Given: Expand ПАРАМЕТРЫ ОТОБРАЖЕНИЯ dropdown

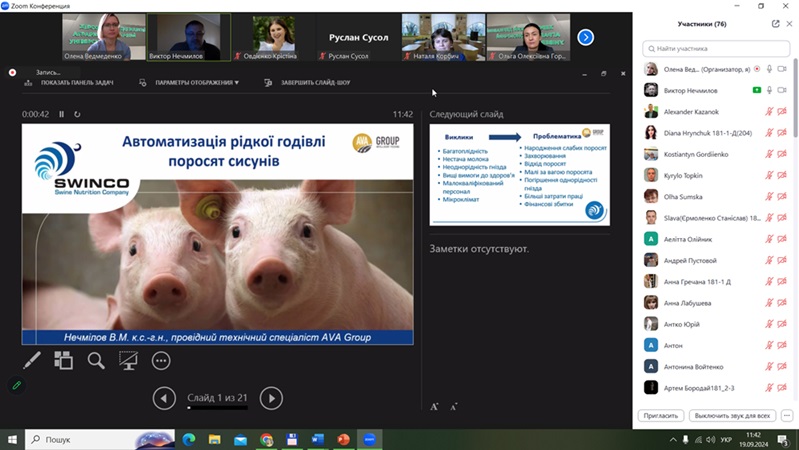Looking at the screenshot, I should [x=197, y=83].
